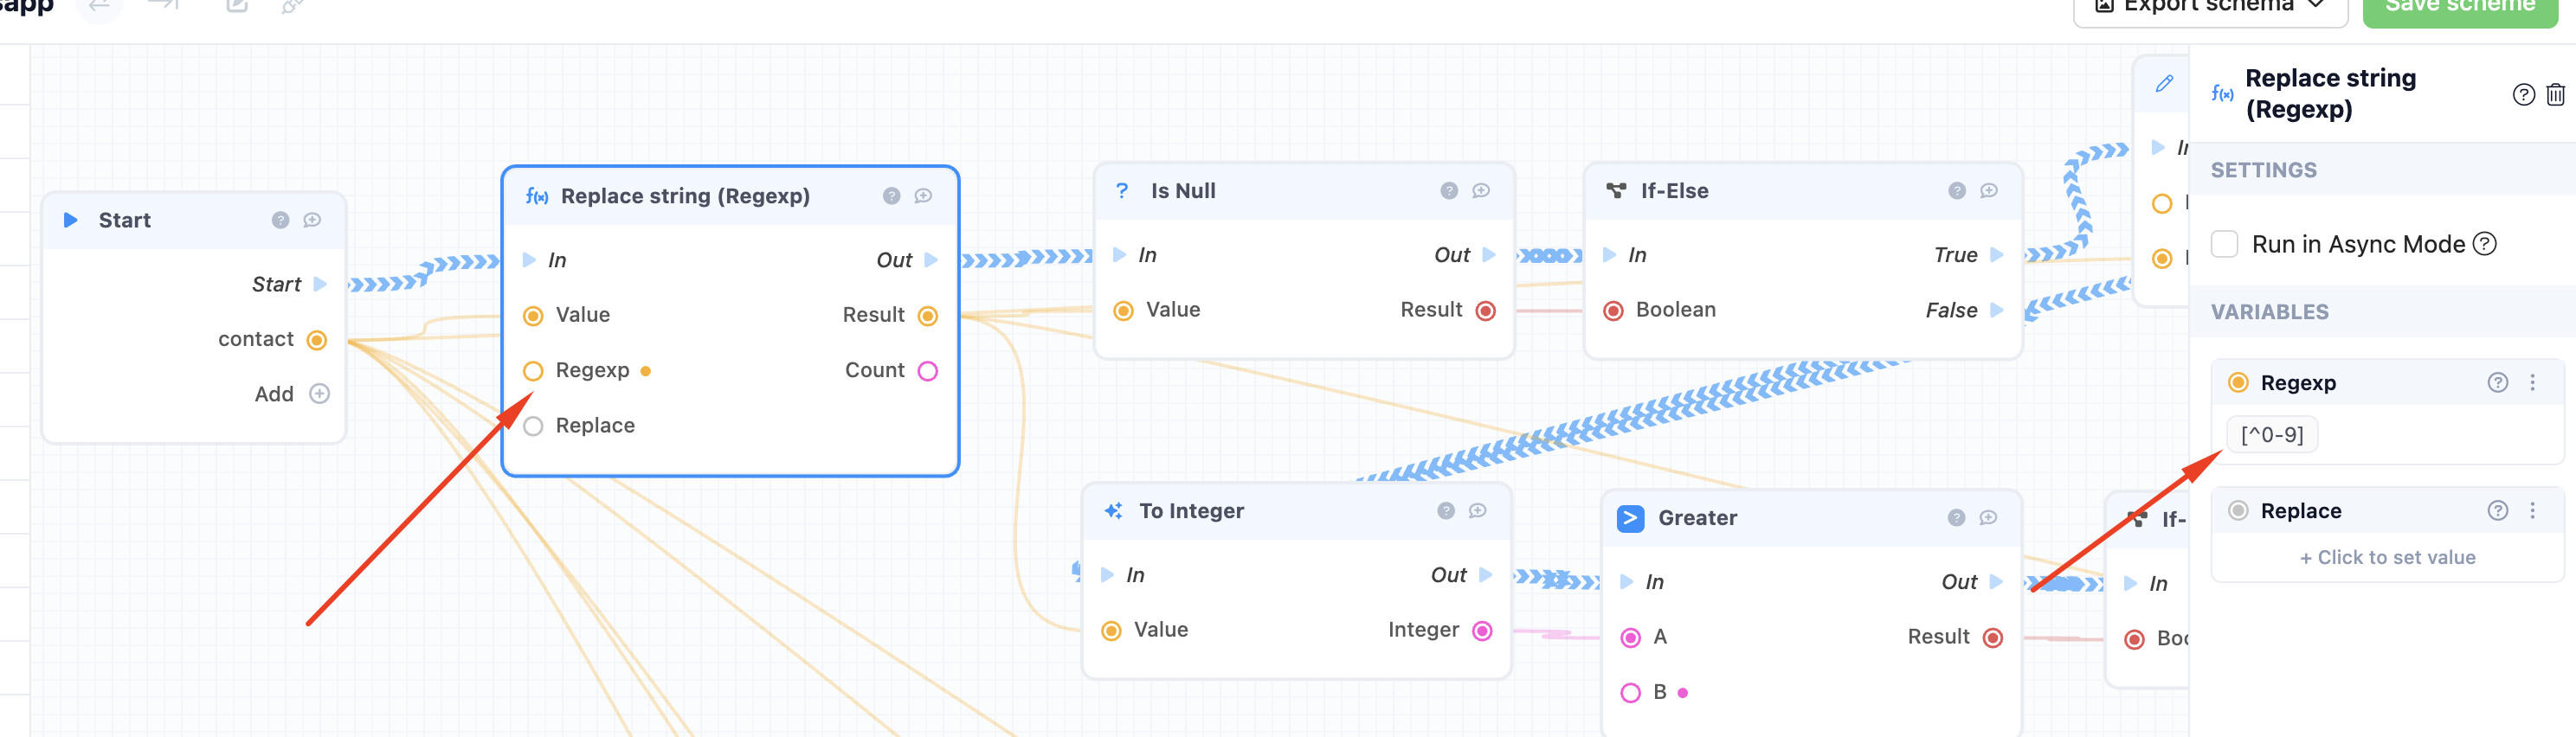Select the Start block title

point(124,220)
